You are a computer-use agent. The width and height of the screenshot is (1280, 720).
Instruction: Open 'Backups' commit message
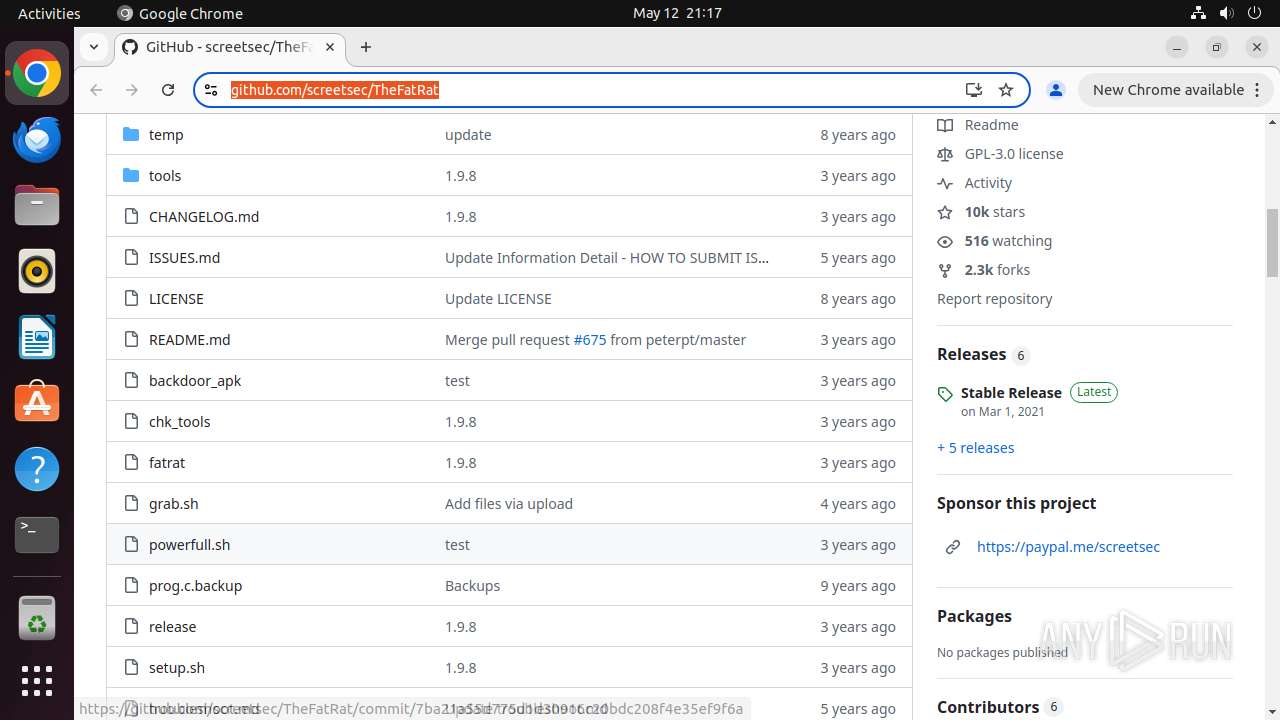point(472,586)
